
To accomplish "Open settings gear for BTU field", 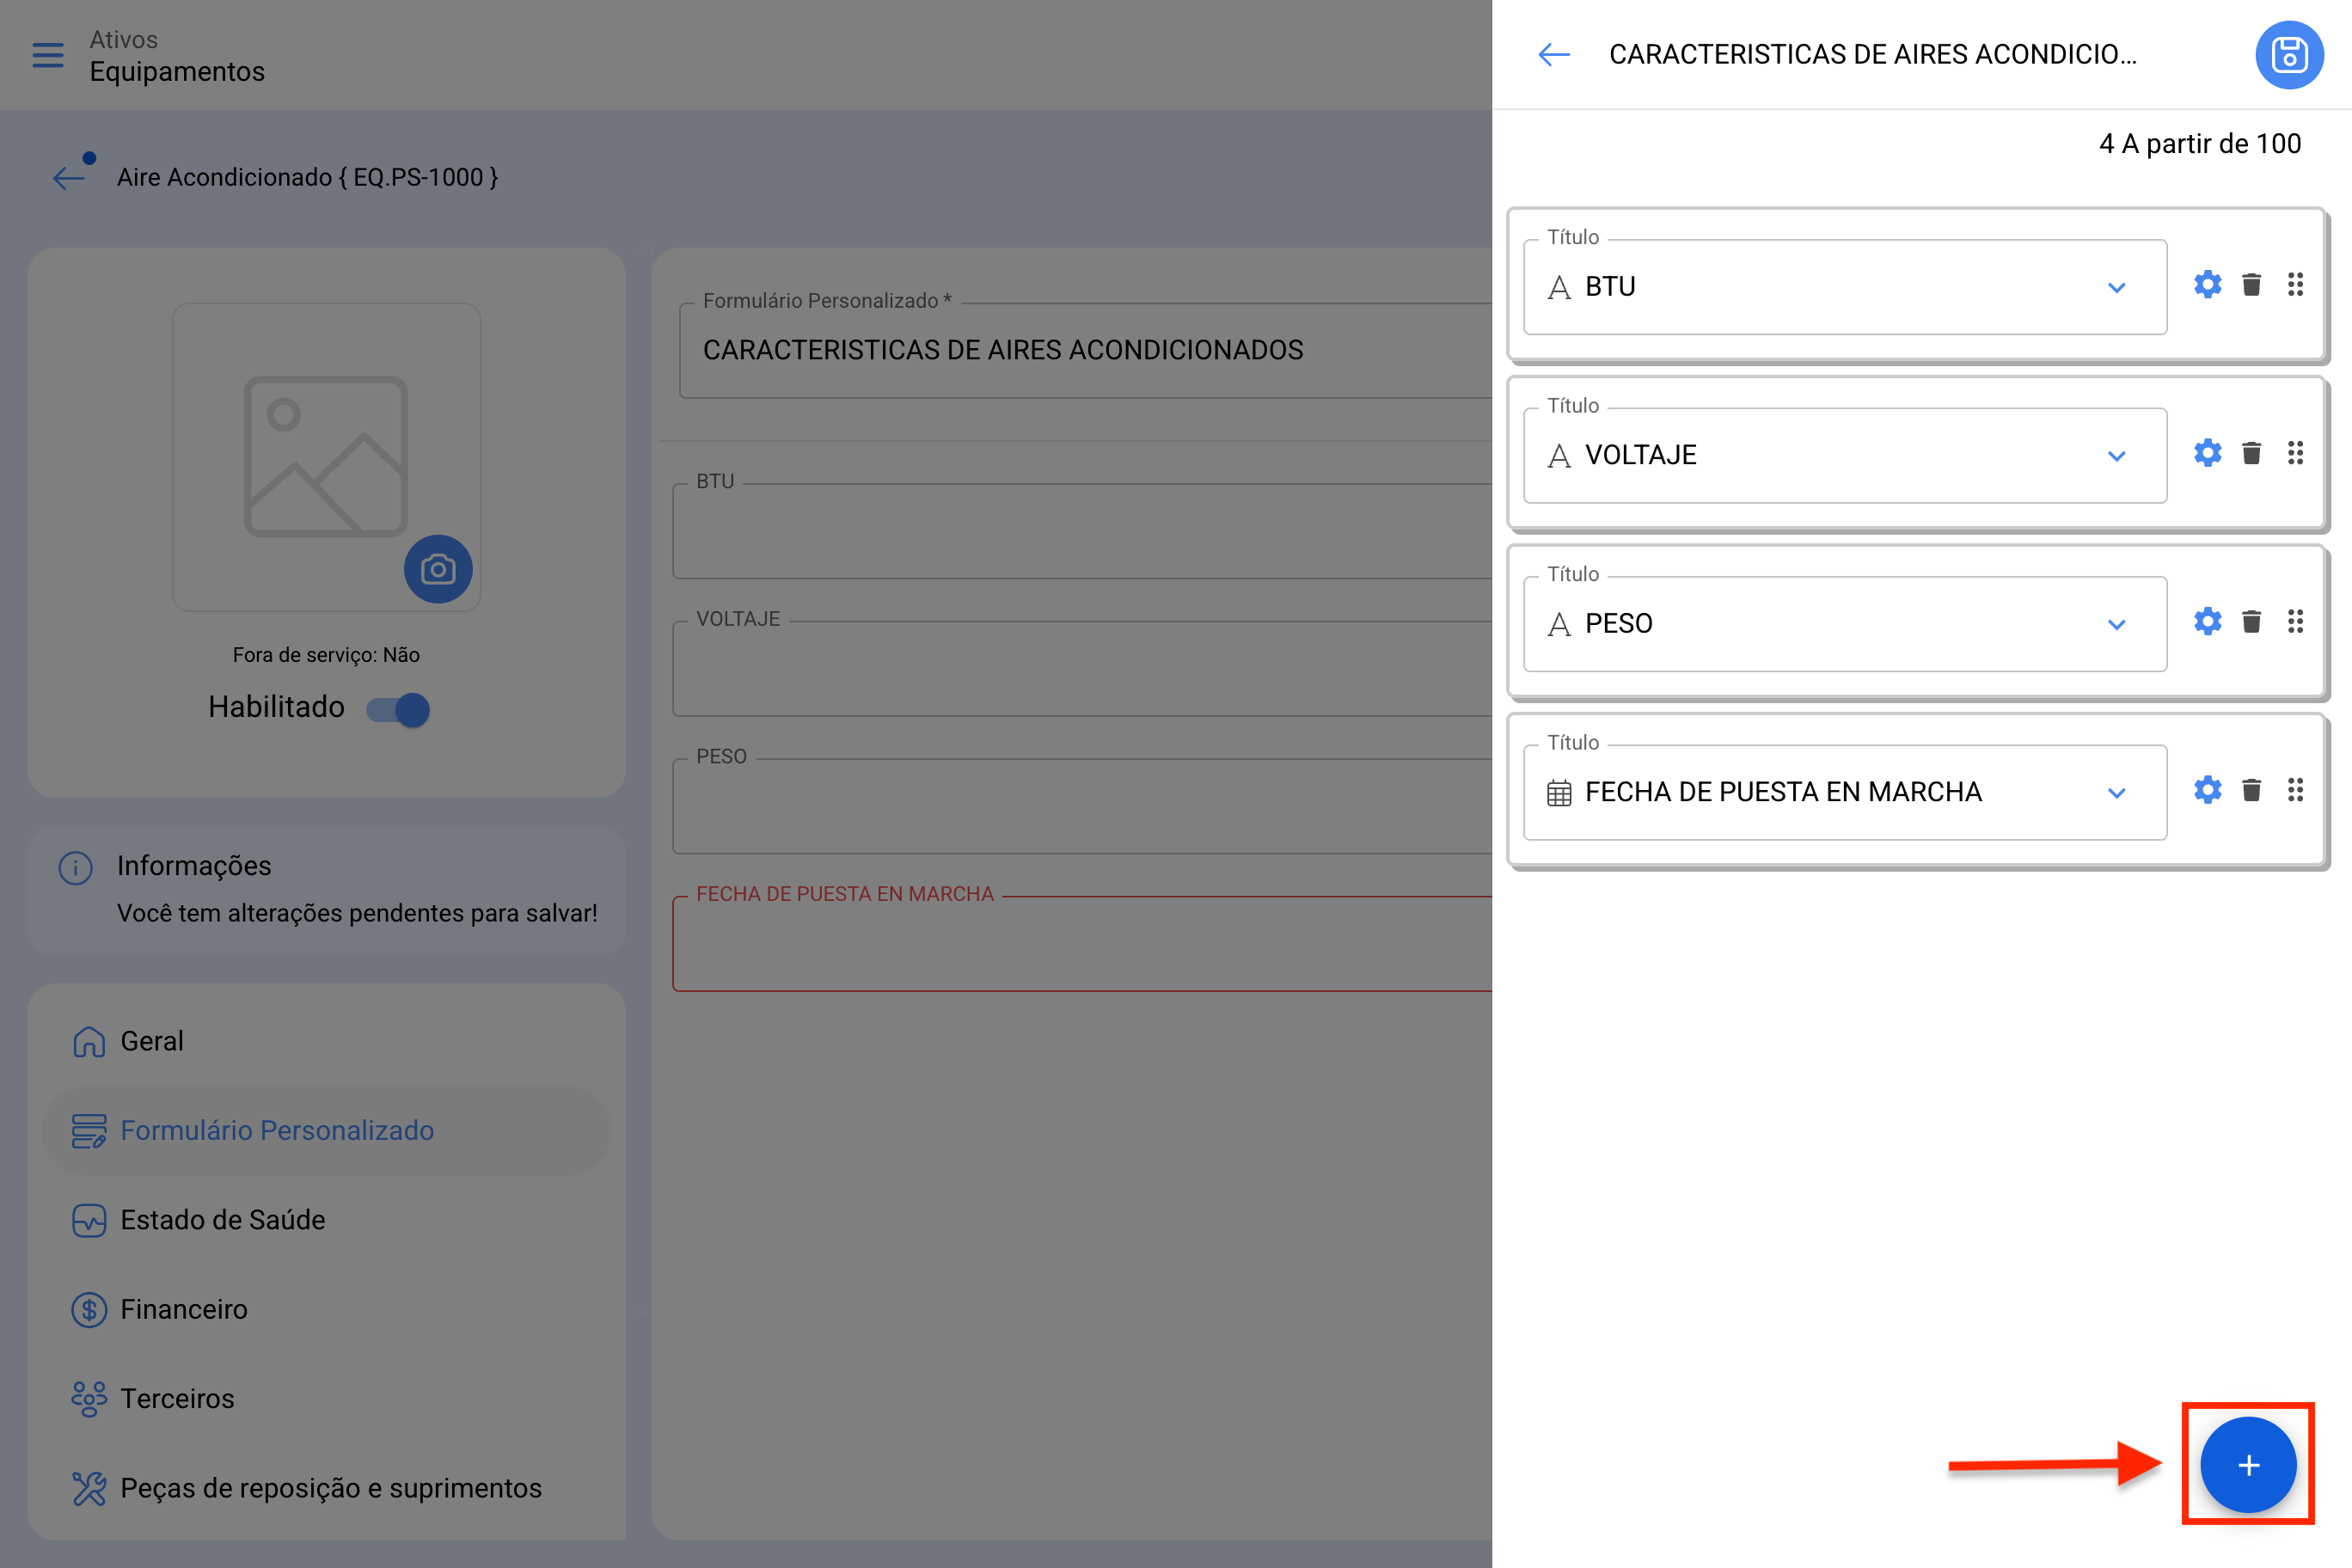I will point(2208,285).
